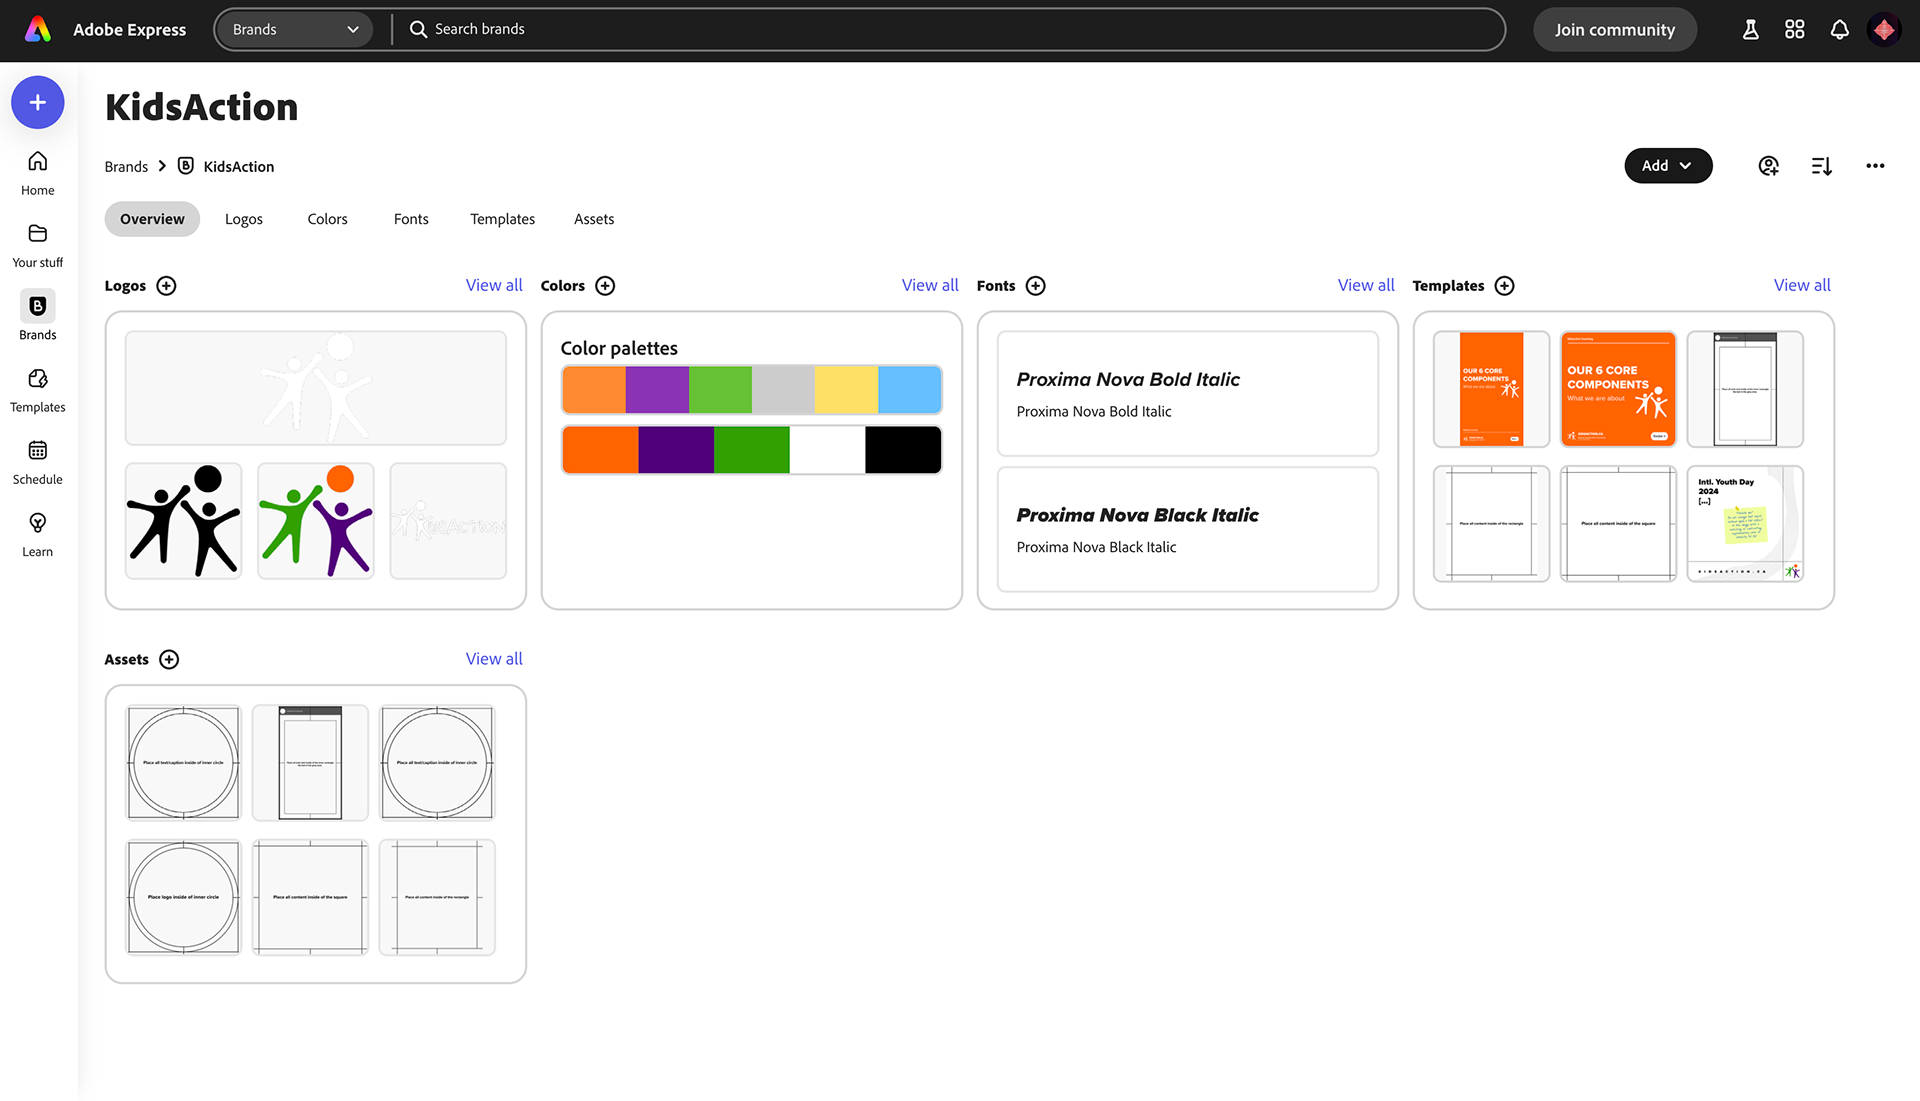Switch to the Colors tab

coord(327,219)
